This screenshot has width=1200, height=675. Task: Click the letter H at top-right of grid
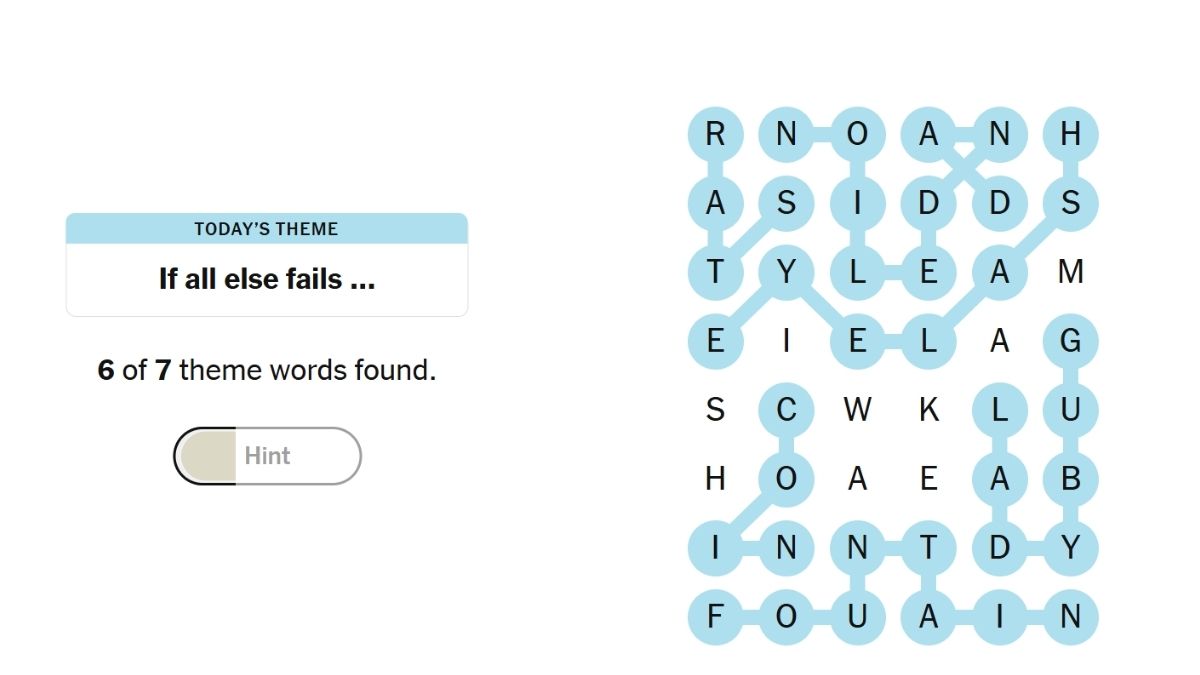[x=1071, y=133]
